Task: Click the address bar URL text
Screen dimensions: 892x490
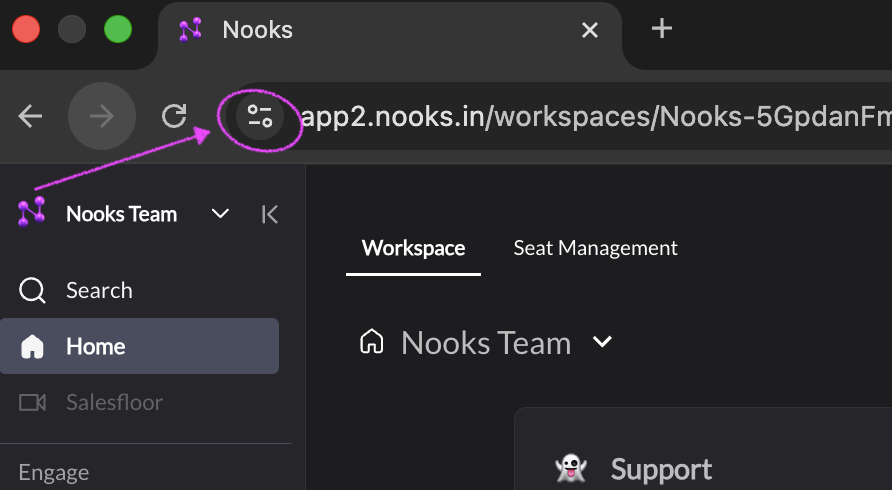Action: (x=596, y=117)
